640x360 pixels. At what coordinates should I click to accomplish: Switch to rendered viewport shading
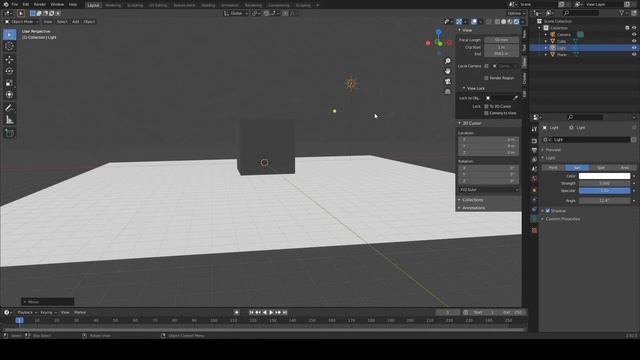[516, 22]
